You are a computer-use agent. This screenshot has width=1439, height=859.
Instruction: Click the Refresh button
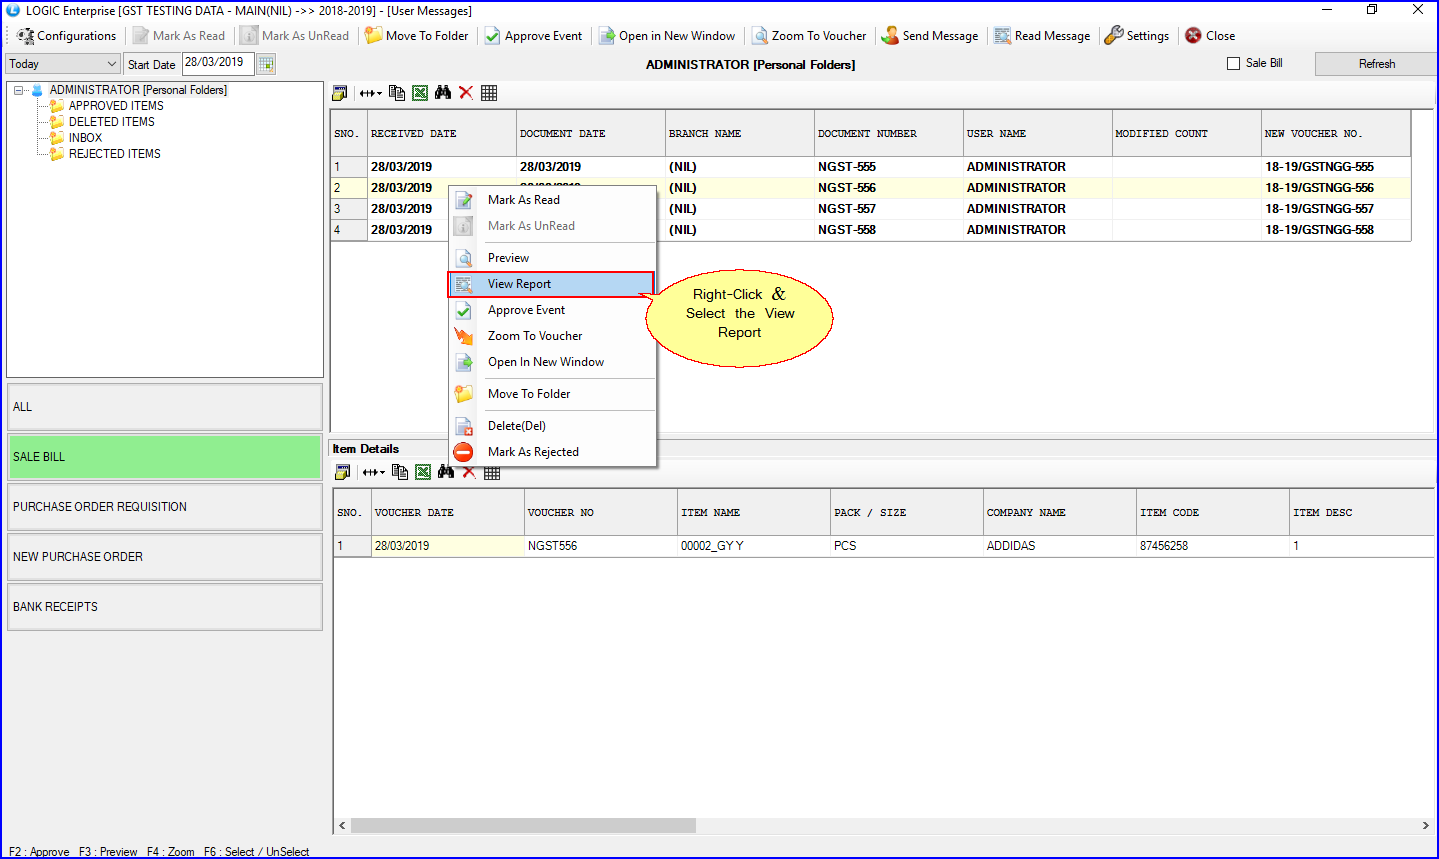[1376, 64]
